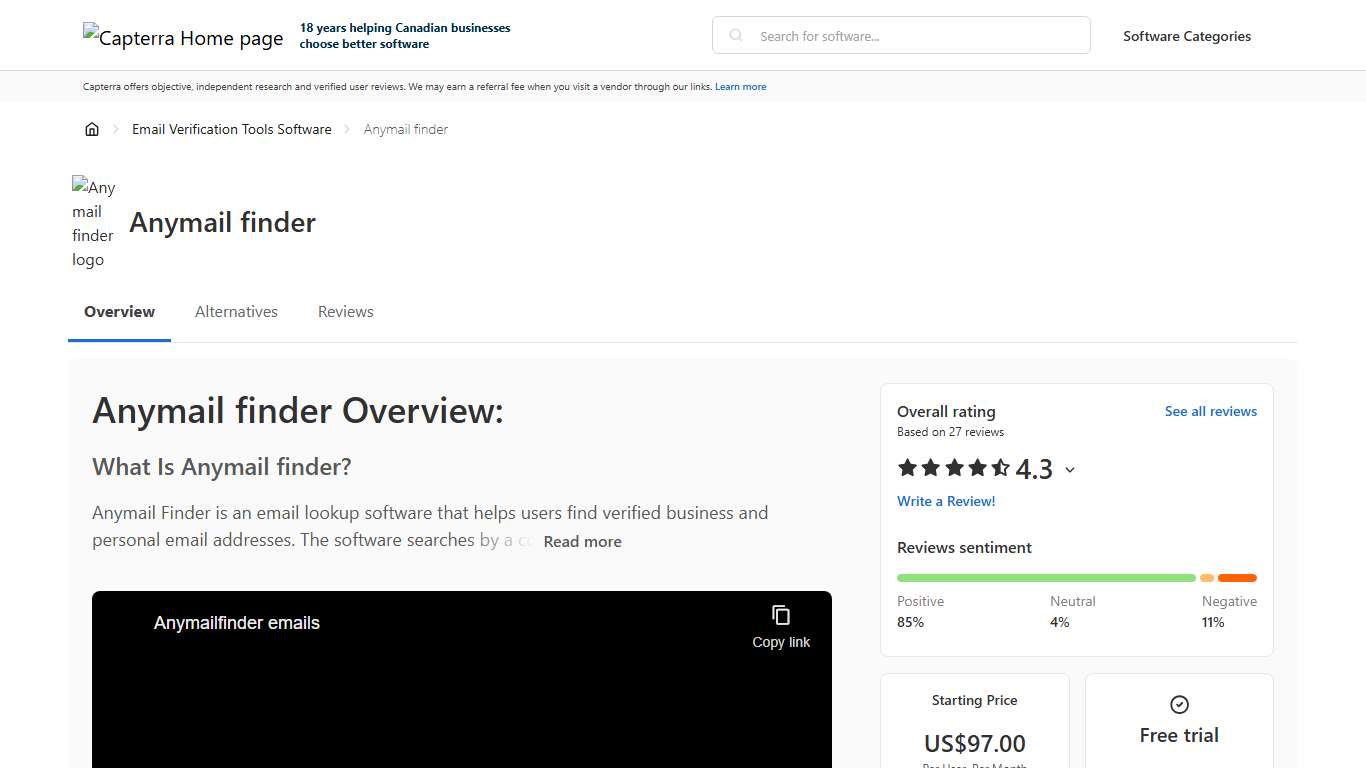Open See all reviews
This screenshot has height=768, width=1366.
pos(1211,411)
